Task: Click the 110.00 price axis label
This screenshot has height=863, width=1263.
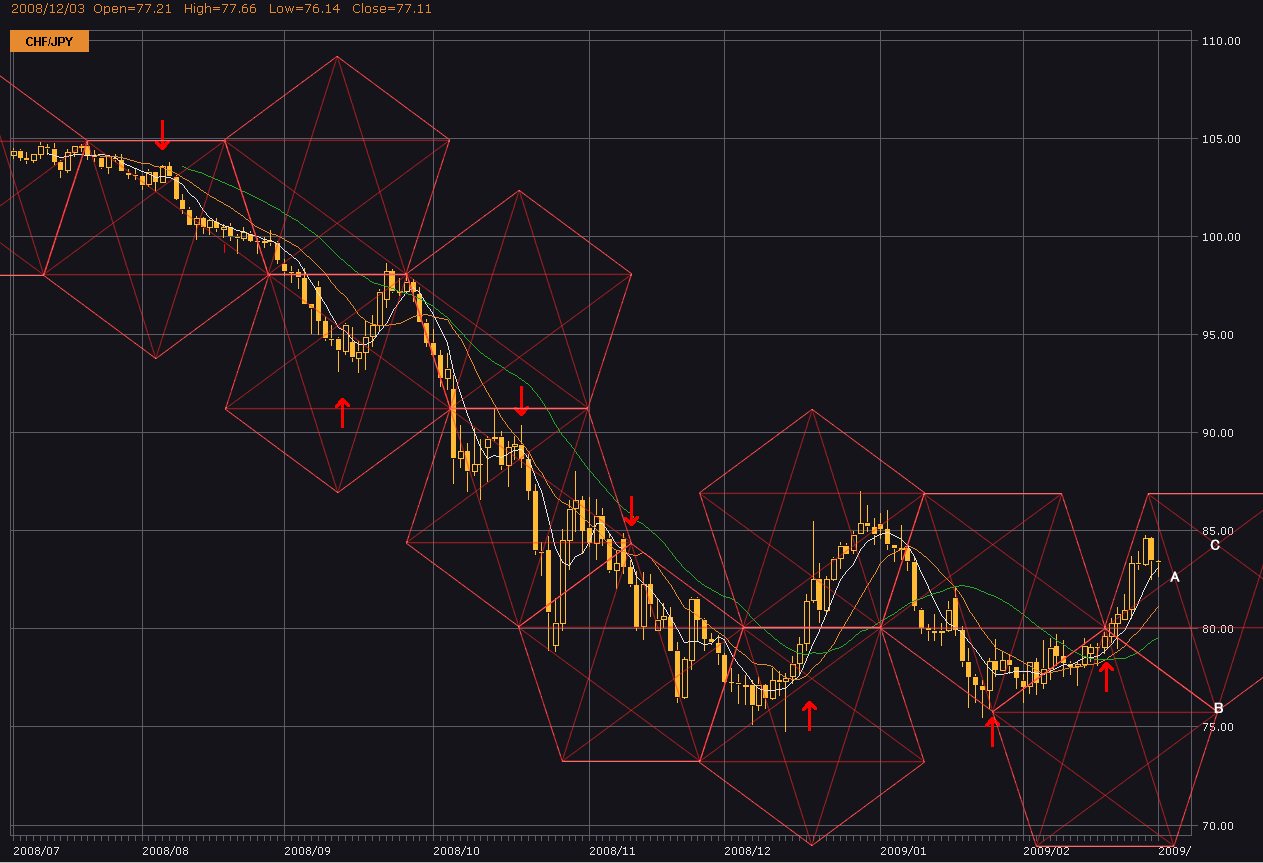Action: click(1221, 41)
